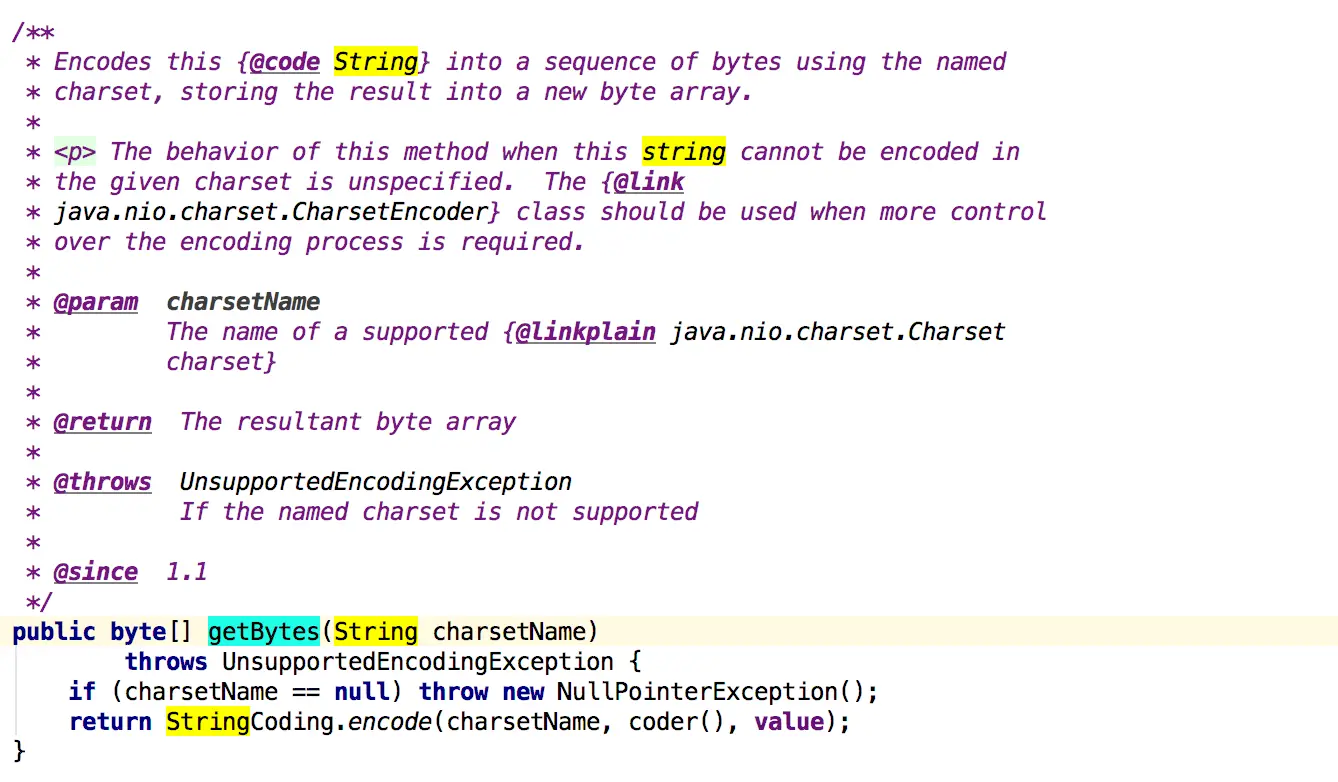Image resolution: width=1338 pixels, height=782 pixels.
Task: Click the @return Javadoc tag
Action: click(x=103, y=422)
